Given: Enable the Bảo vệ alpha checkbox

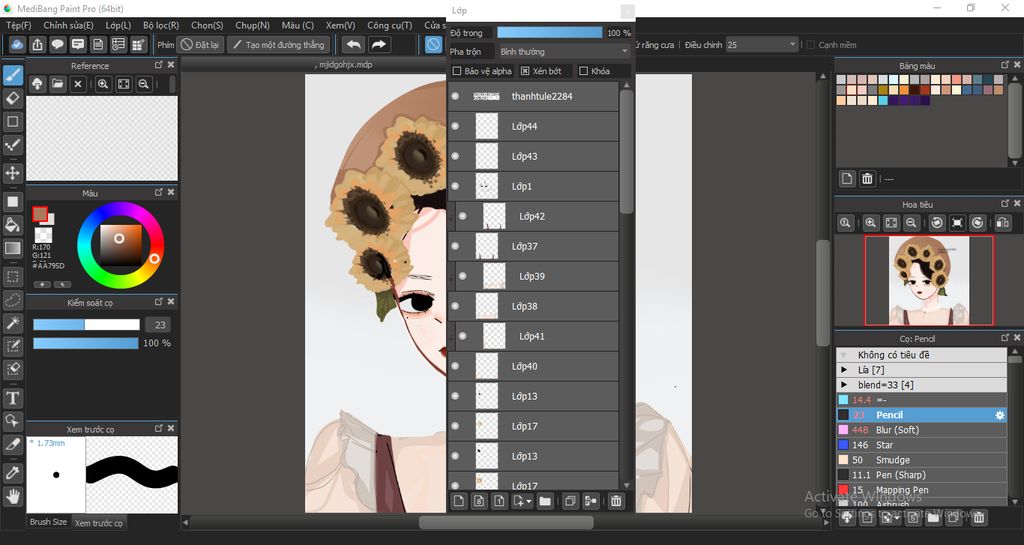Looking at the screenshot, I should [x=457, y=71].
